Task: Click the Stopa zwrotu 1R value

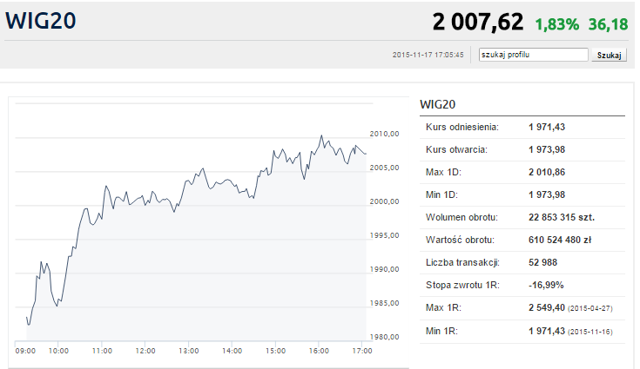Action: point(546,285)
